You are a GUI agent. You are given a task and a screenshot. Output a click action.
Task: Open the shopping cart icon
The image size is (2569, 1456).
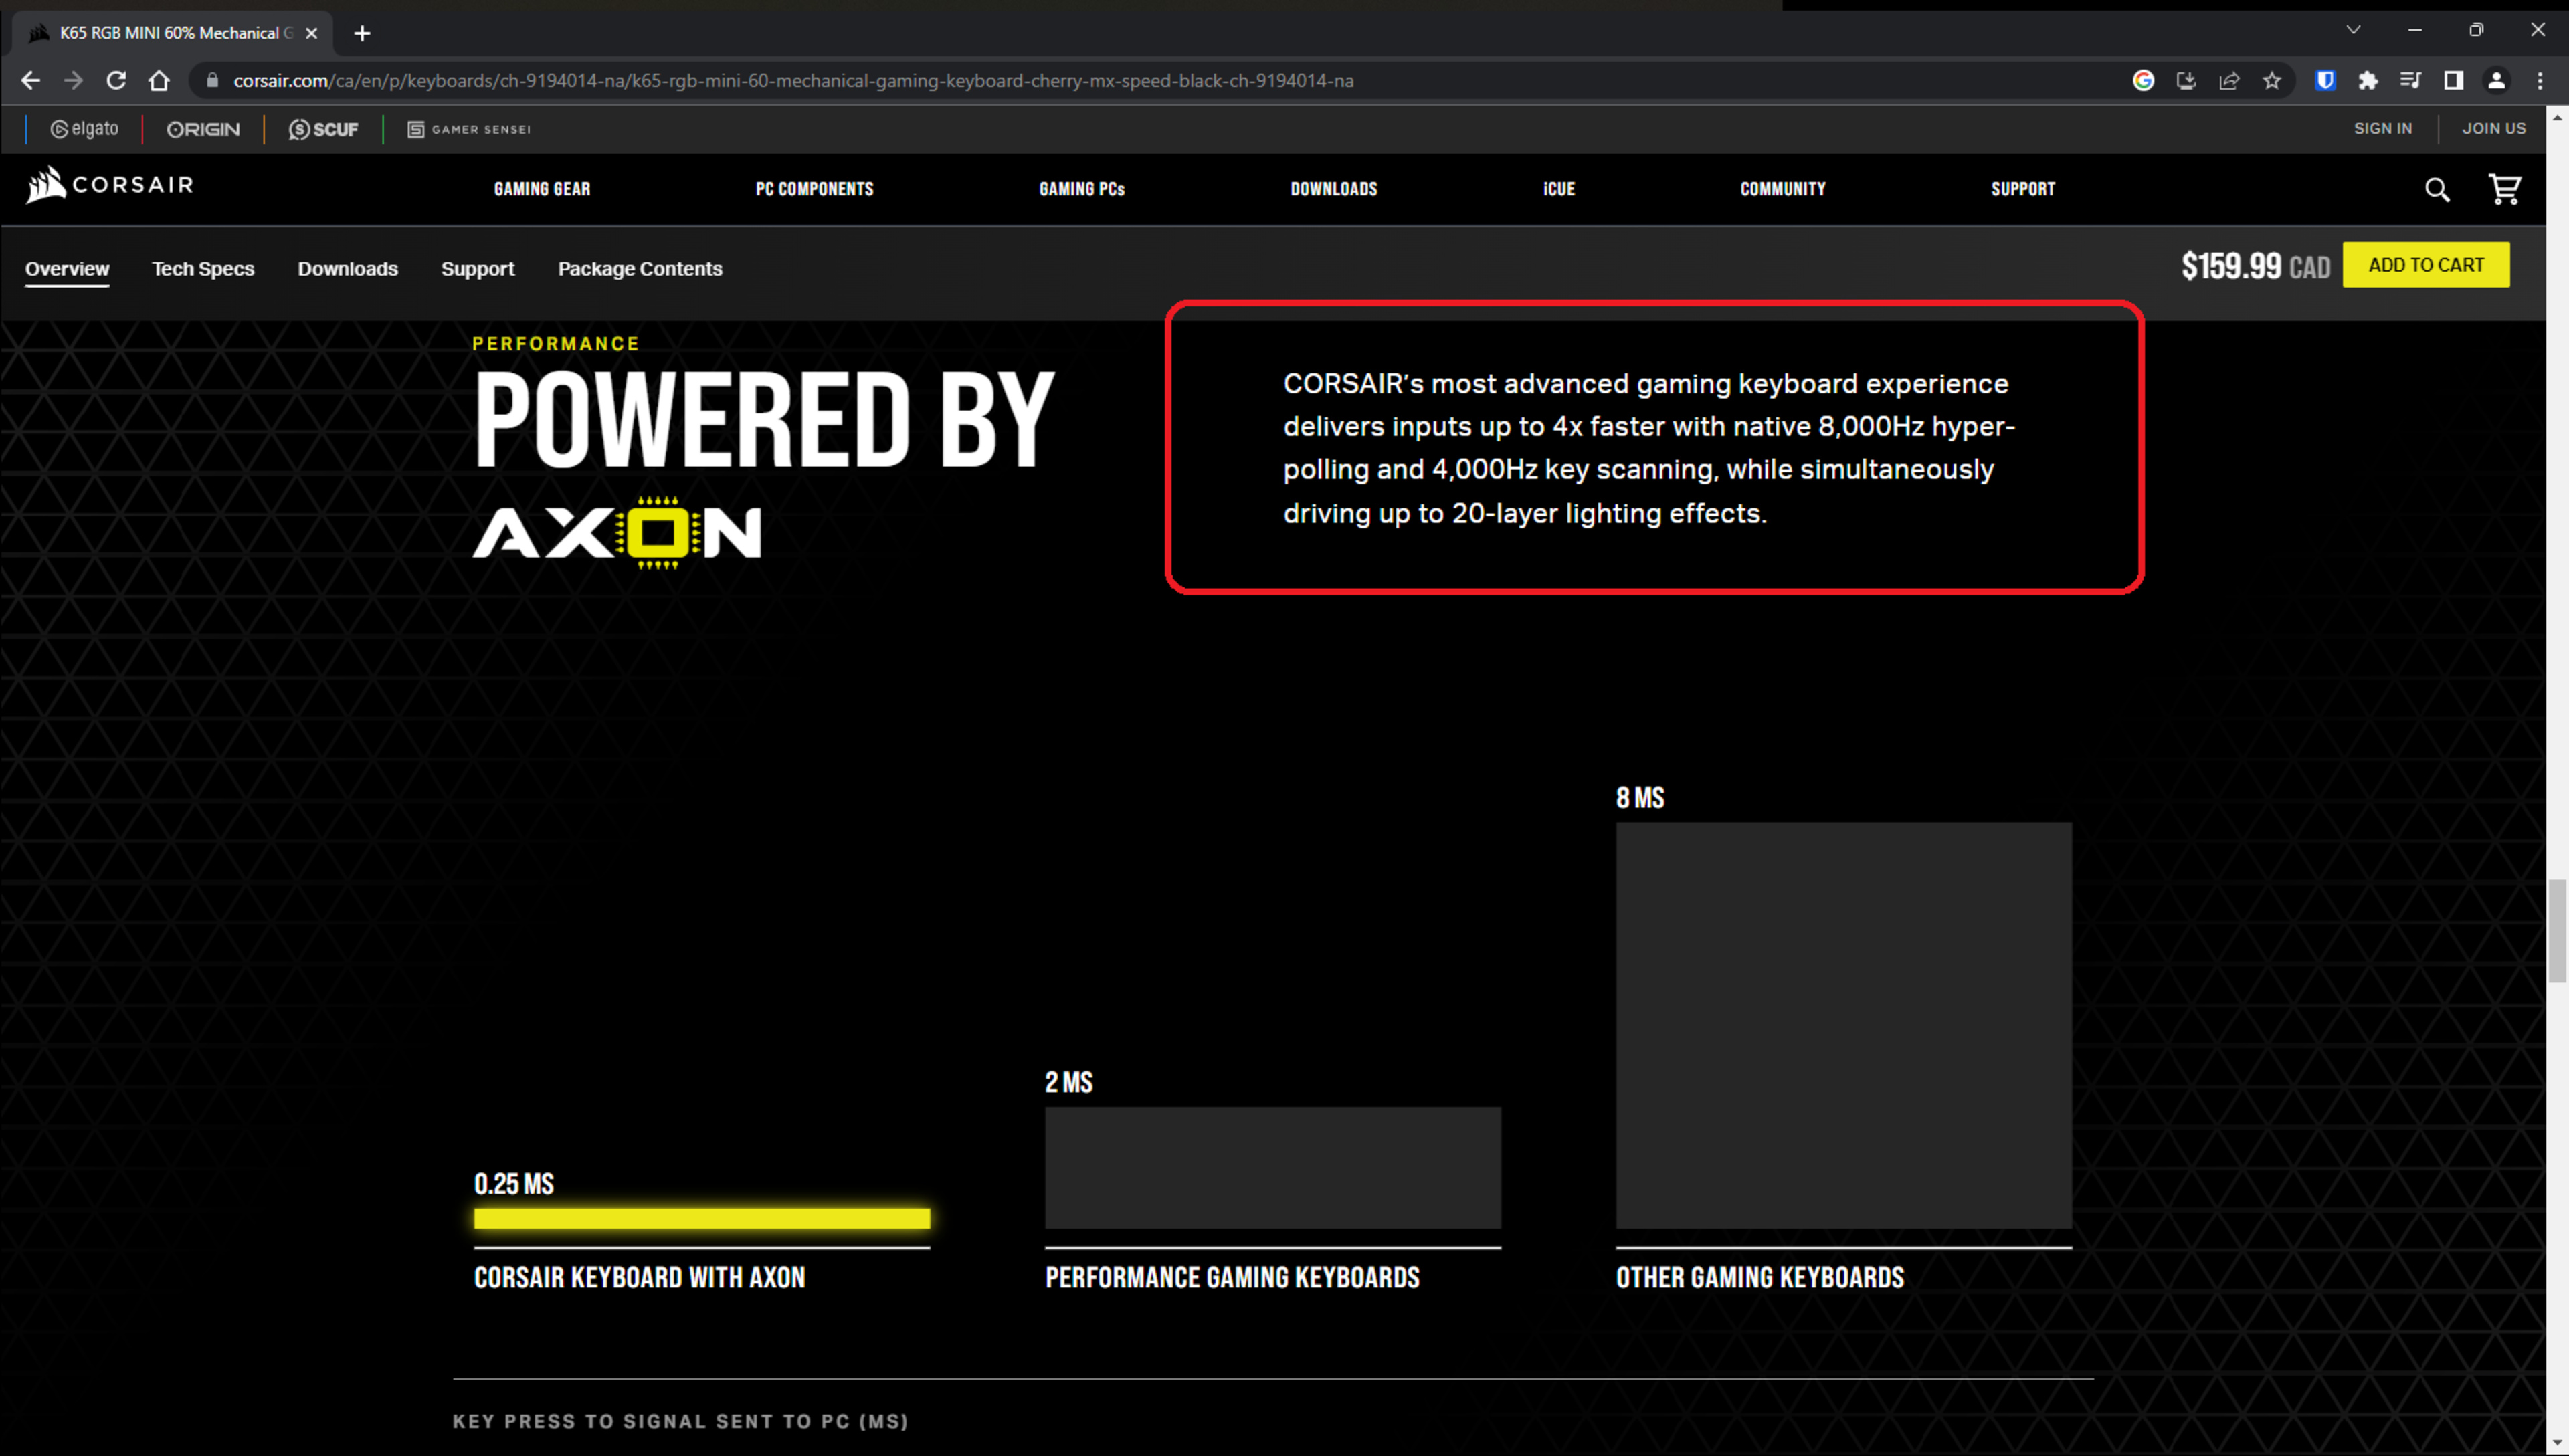pos(2504,189)
